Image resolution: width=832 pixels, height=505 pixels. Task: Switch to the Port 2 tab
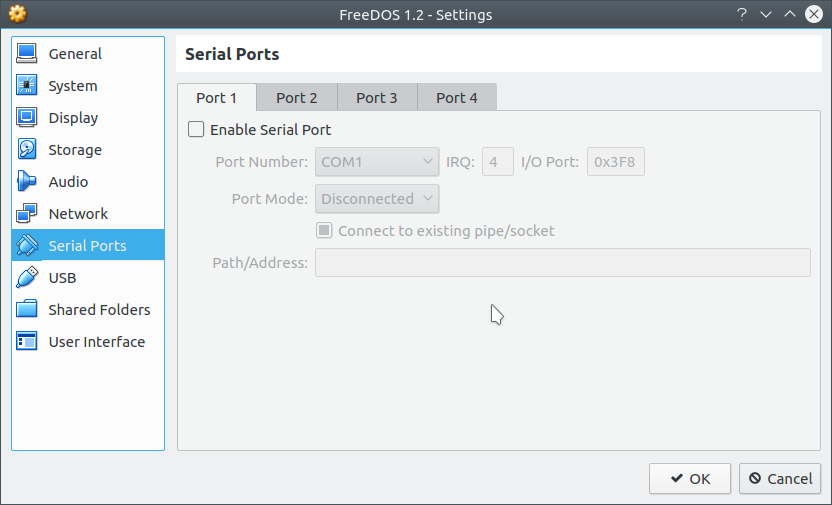(x=297, y=98)
